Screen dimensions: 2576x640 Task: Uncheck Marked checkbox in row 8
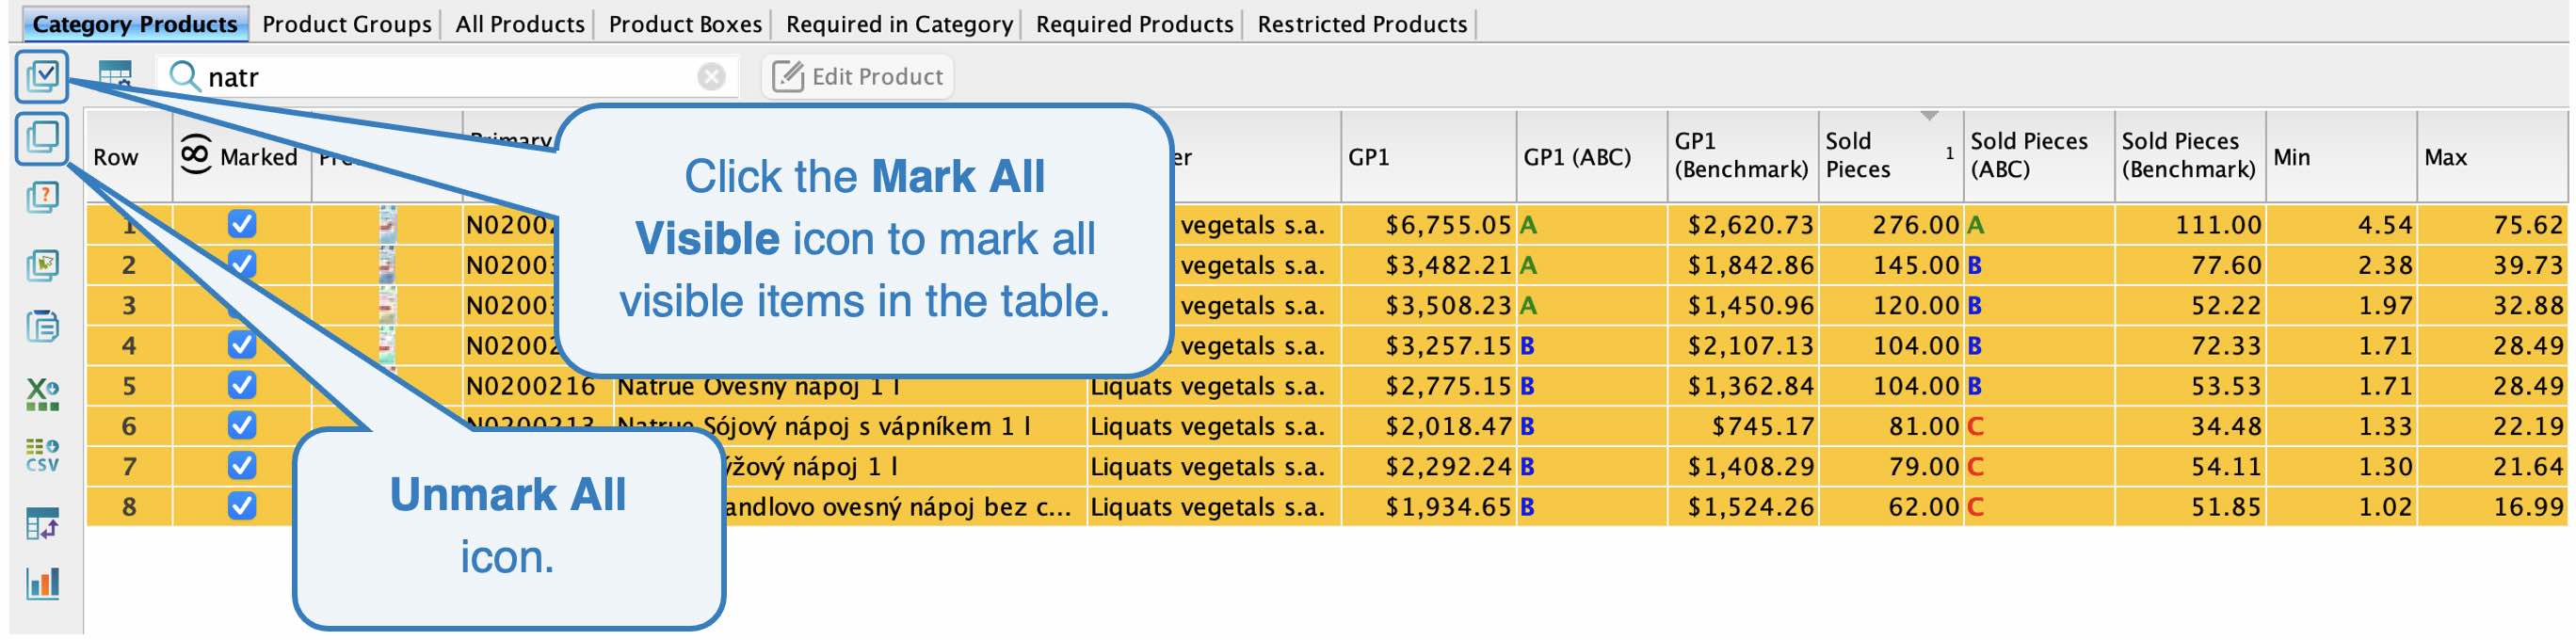pos(242,506)
